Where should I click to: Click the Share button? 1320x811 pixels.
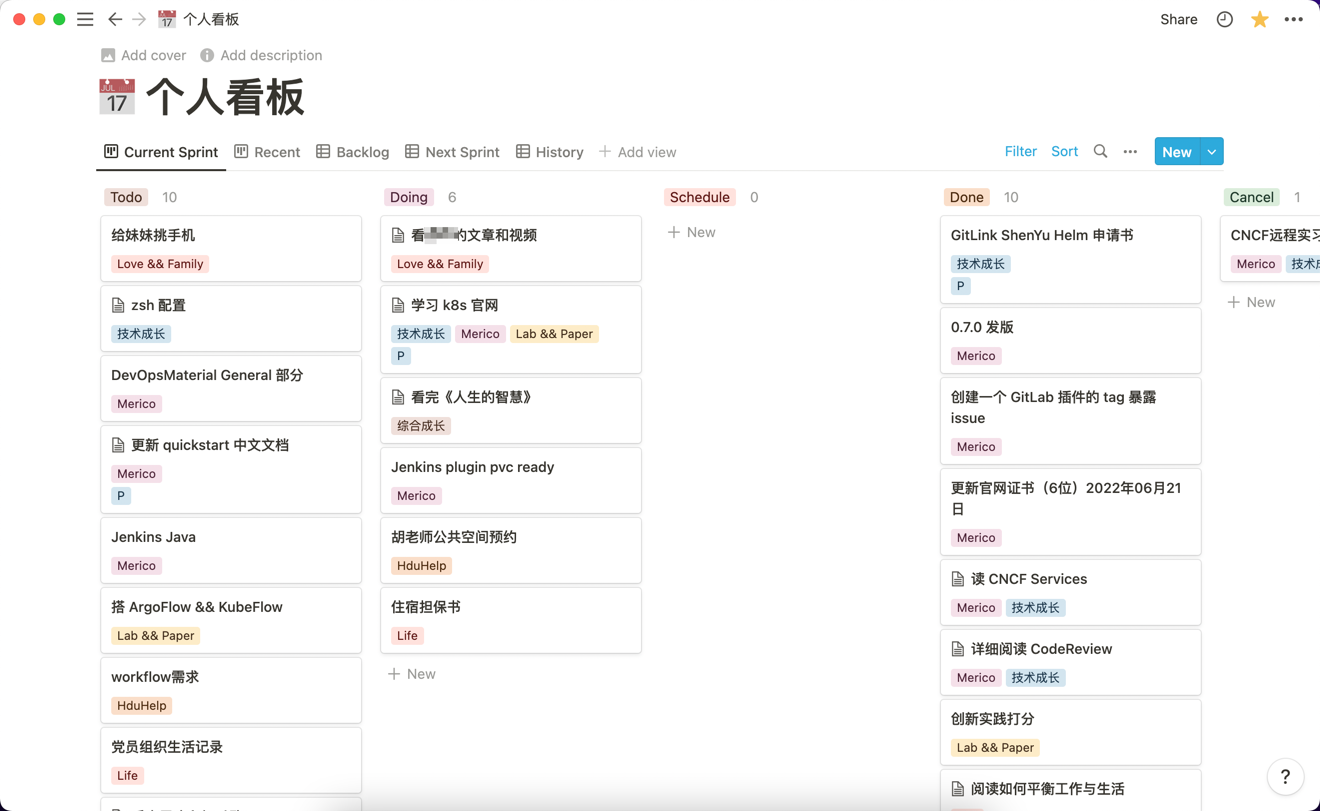1178,19
